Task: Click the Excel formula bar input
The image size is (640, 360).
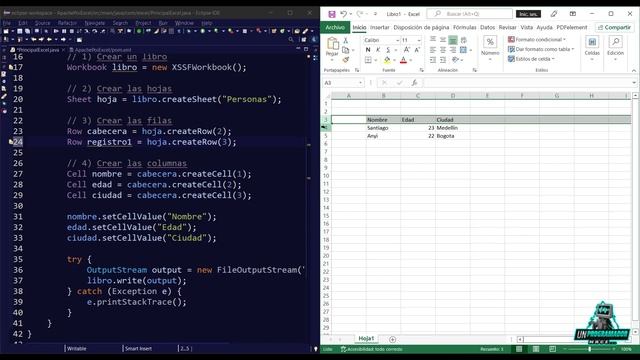Action: tap(527, 83)
